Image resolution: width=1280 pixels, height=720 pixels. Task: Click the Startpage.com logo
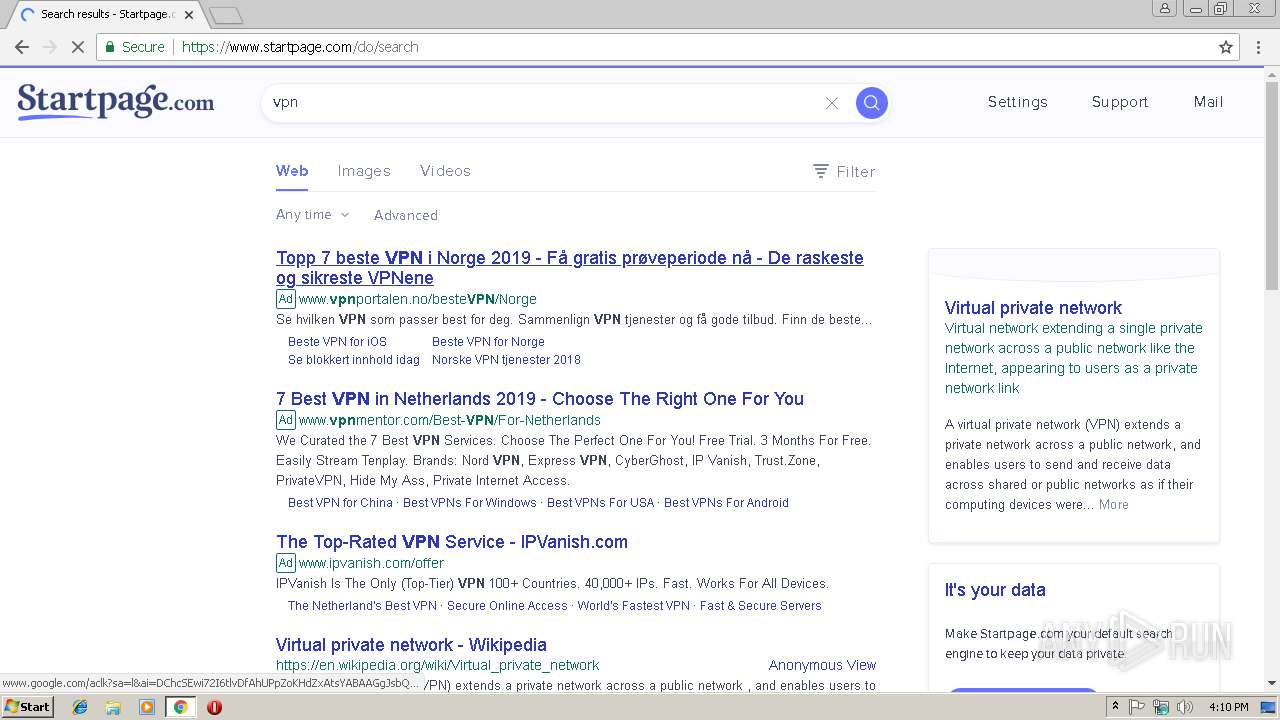116,102
